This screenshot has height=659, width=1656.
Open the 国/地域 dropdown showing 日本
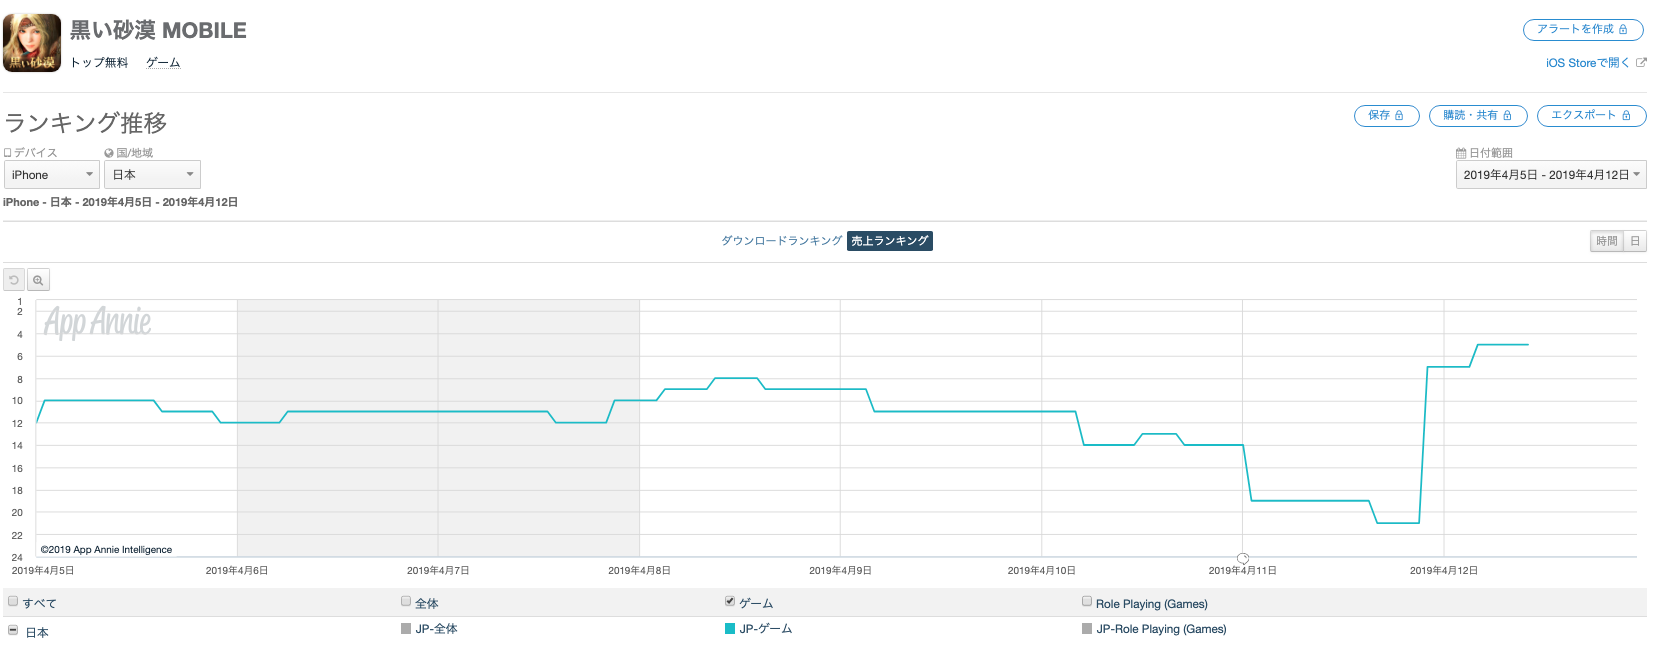tap(152, 175)
